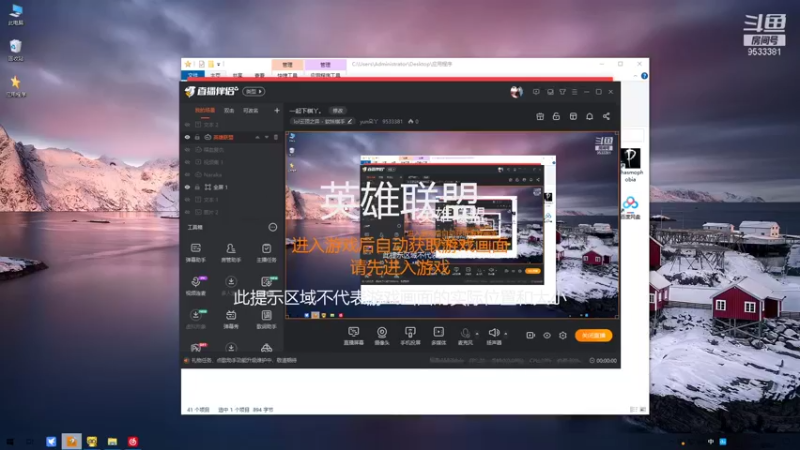Open the help icon in File Explorer window
The image size is (800, 450).
pos(644,76)
